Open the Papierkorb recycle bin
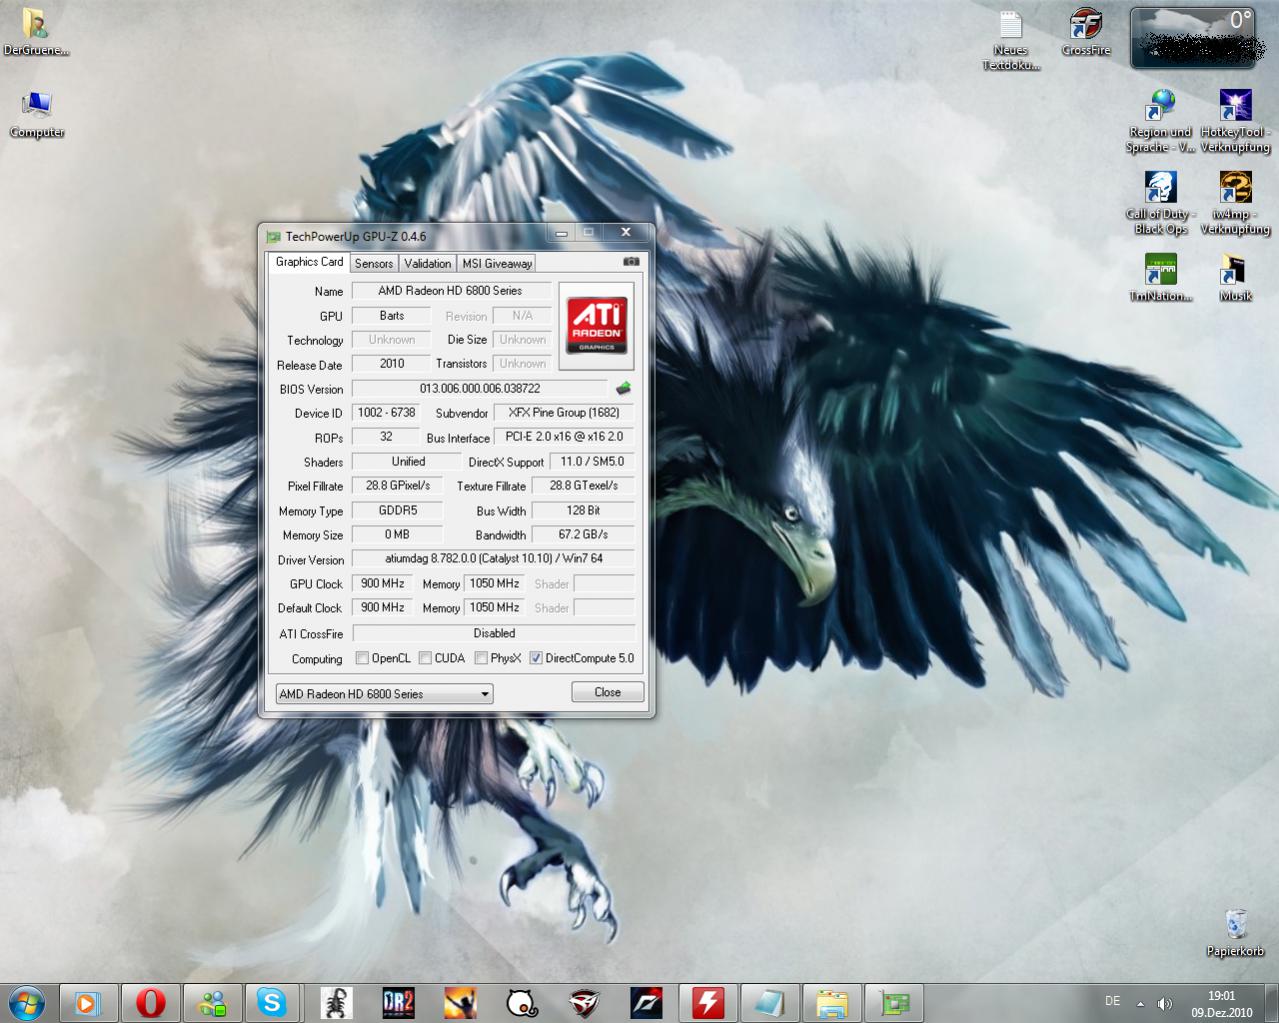The width and height of the screenshot is (1279, 1023). (x=1235, y=933)
